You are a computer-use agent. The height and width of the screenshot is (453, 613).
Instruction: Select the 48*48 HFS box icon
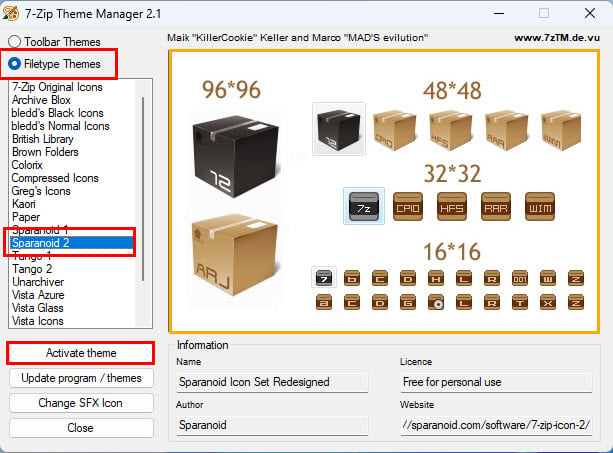(x=450, y=130)
